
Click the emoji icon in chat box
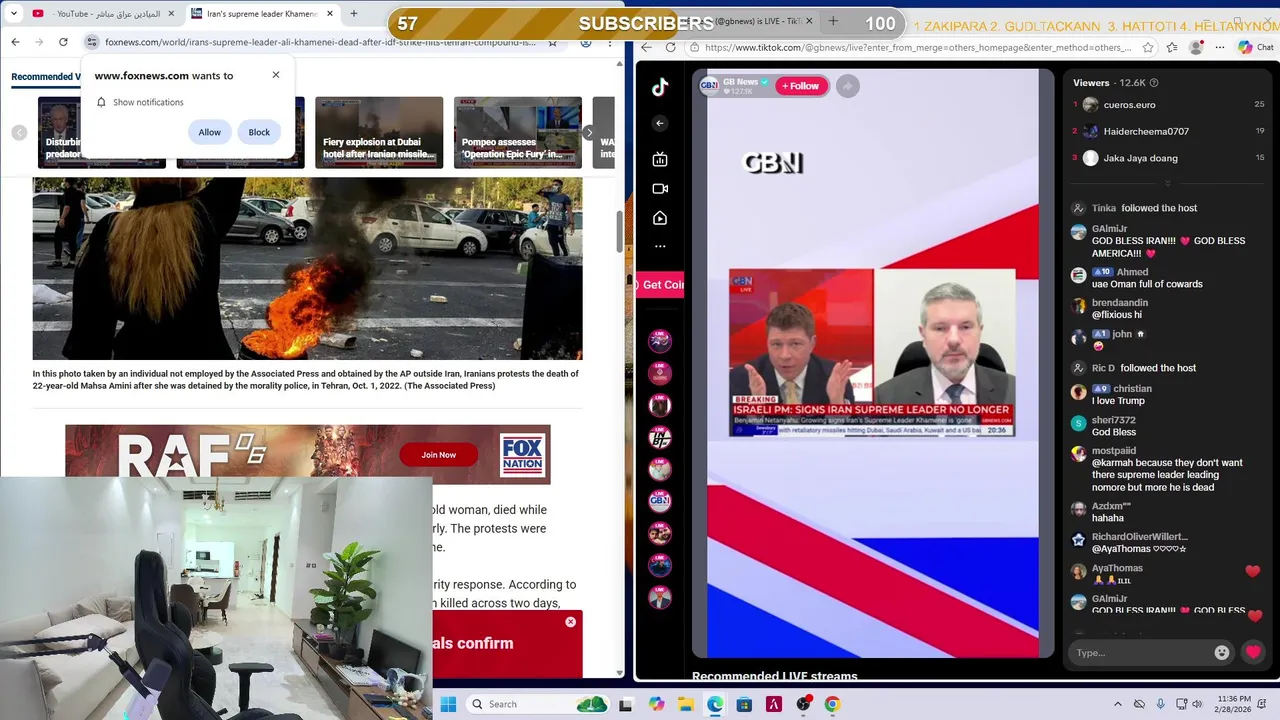tap(1221, 652)
